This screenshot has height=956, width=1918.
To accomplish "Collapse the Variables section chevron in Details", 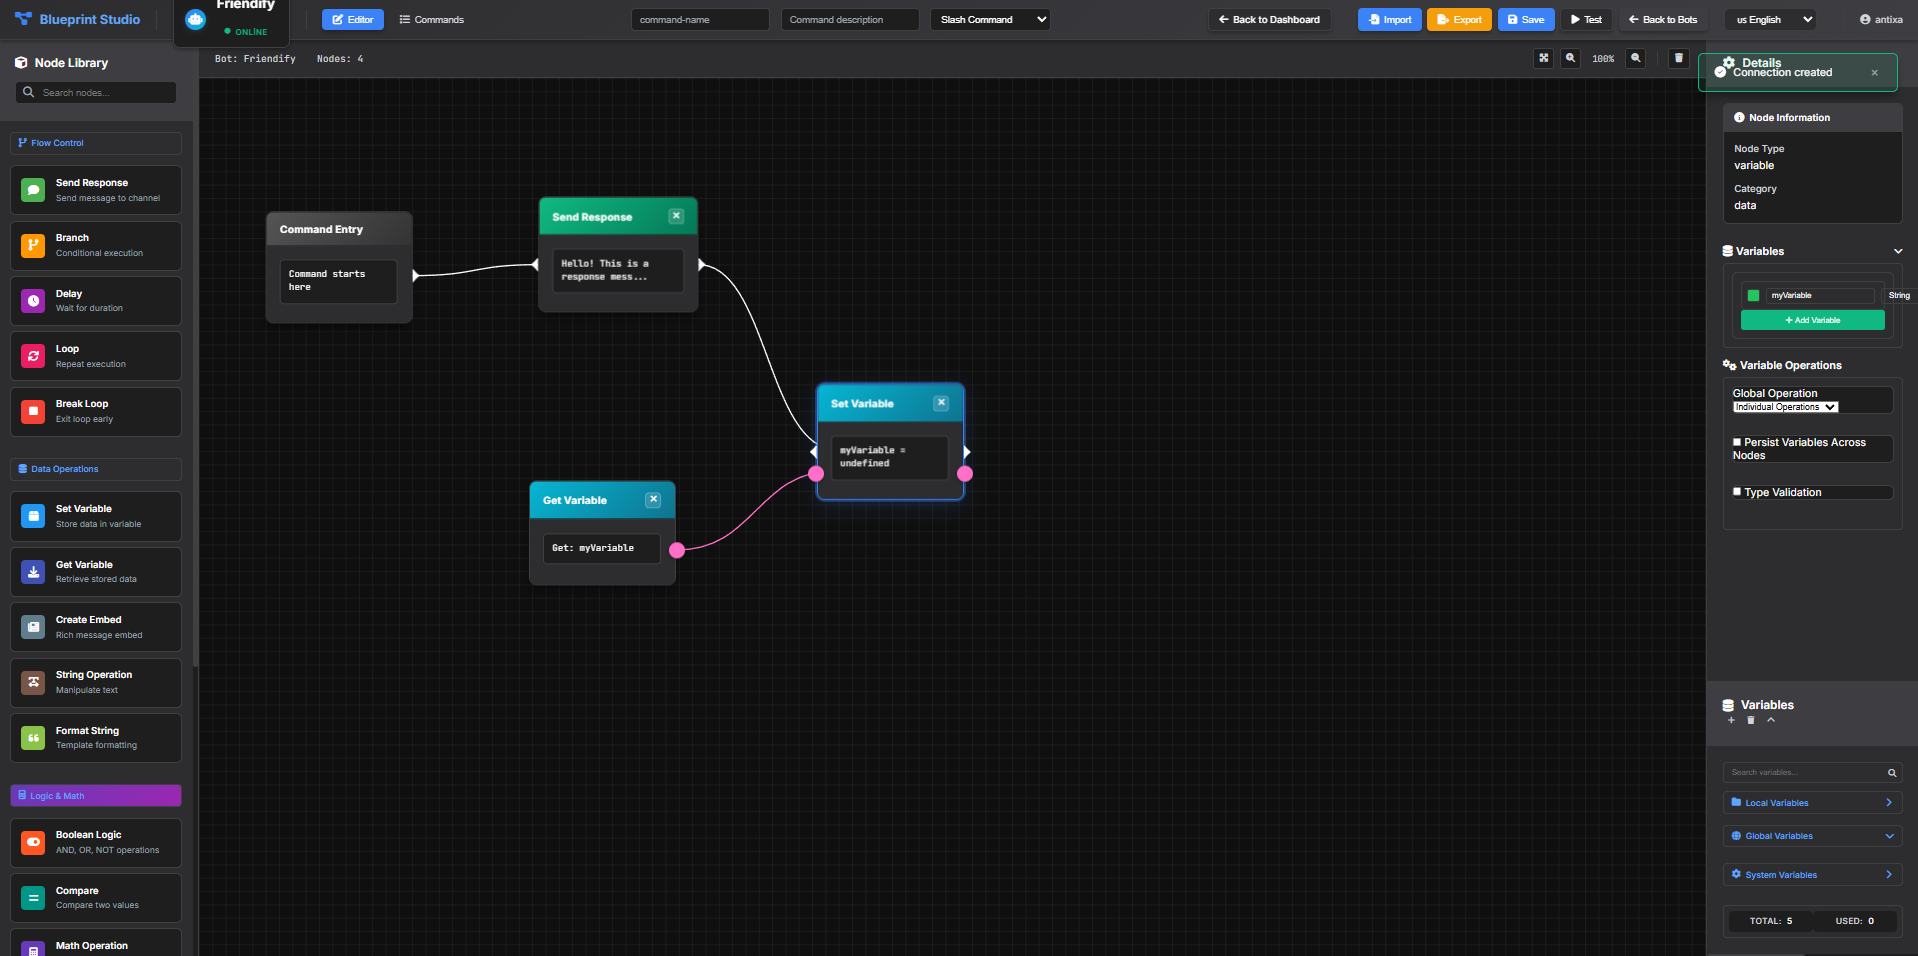I will pyautogui.click(x=1898, y=251).
